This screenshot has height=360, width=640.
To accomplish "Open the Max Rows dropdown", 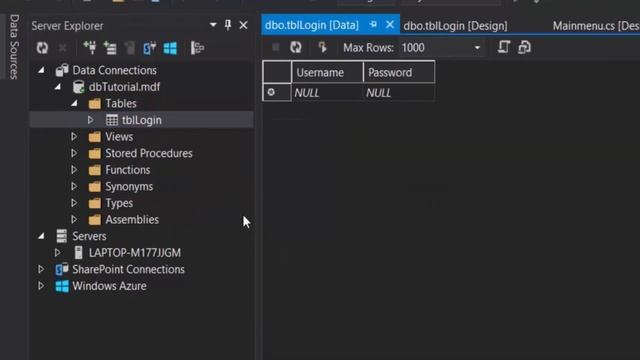I will 477,48.
